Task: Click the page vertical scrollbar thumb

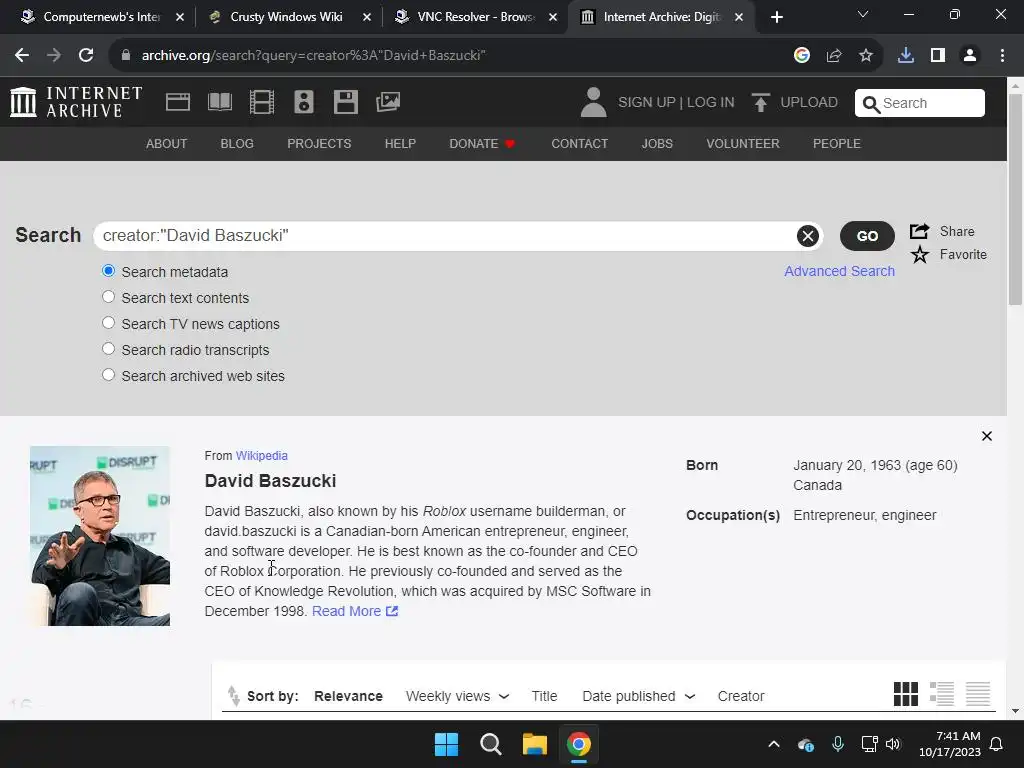Action: 1016,199
